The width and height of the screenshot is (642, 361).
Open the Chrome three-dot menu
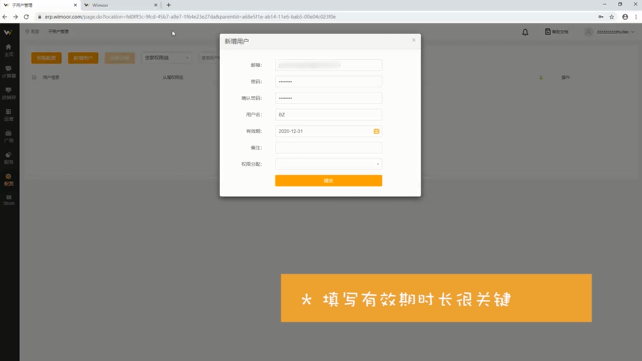point(636,17)
